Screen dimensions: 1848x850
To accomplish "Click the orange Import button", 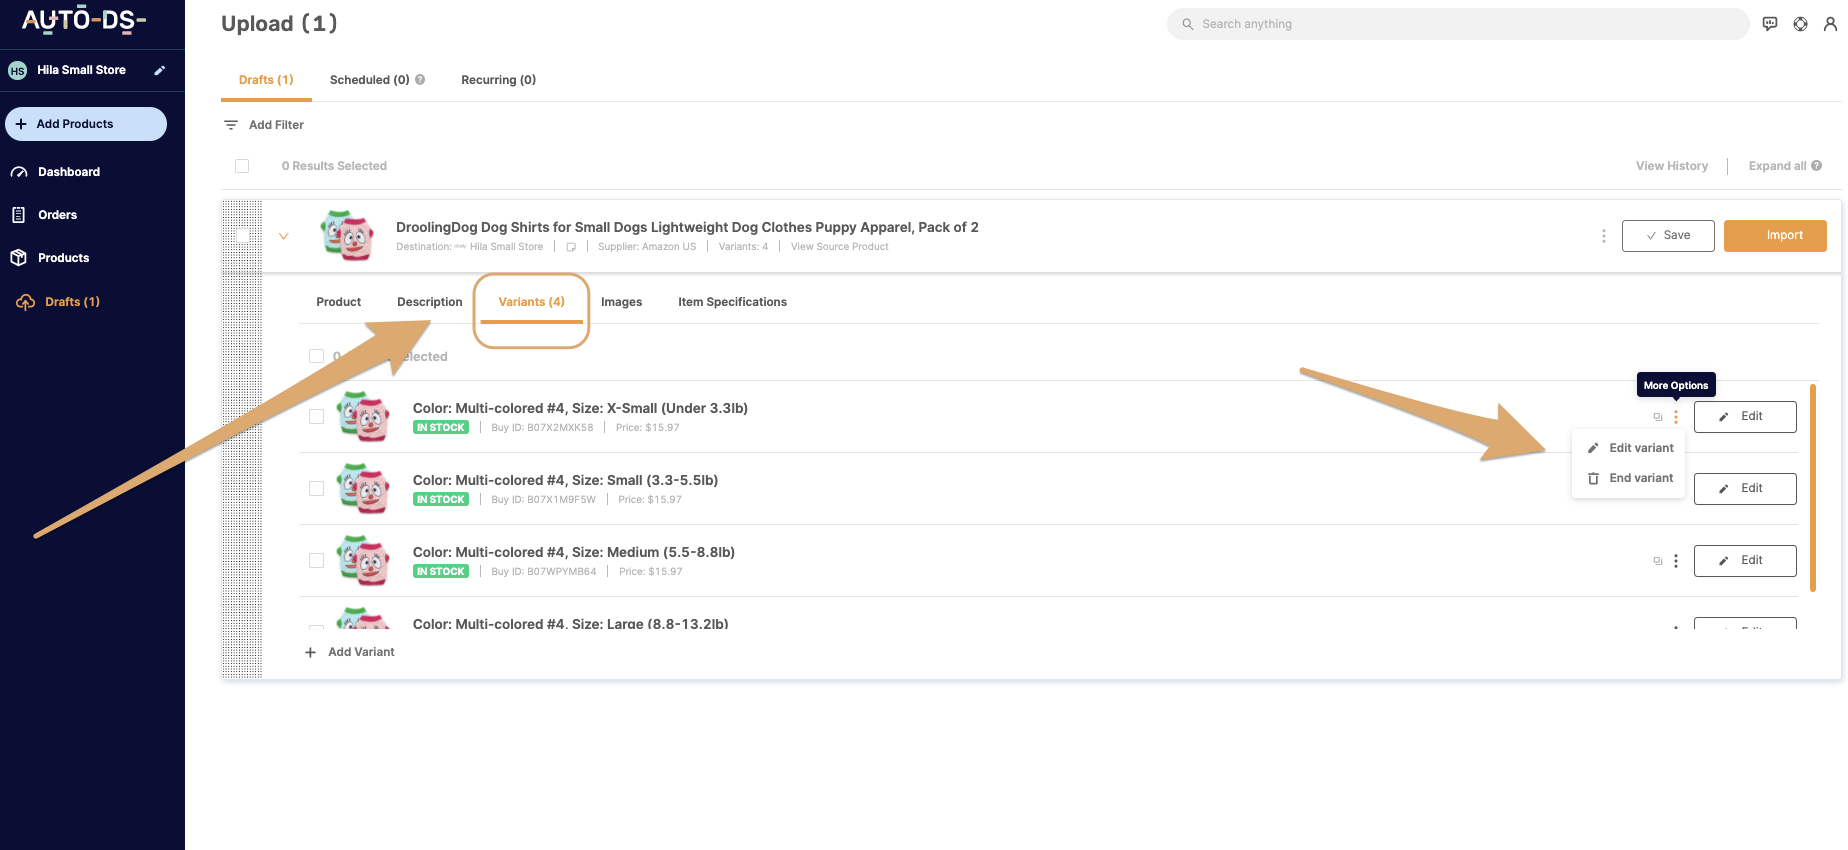I will (x=1775, y=236).
